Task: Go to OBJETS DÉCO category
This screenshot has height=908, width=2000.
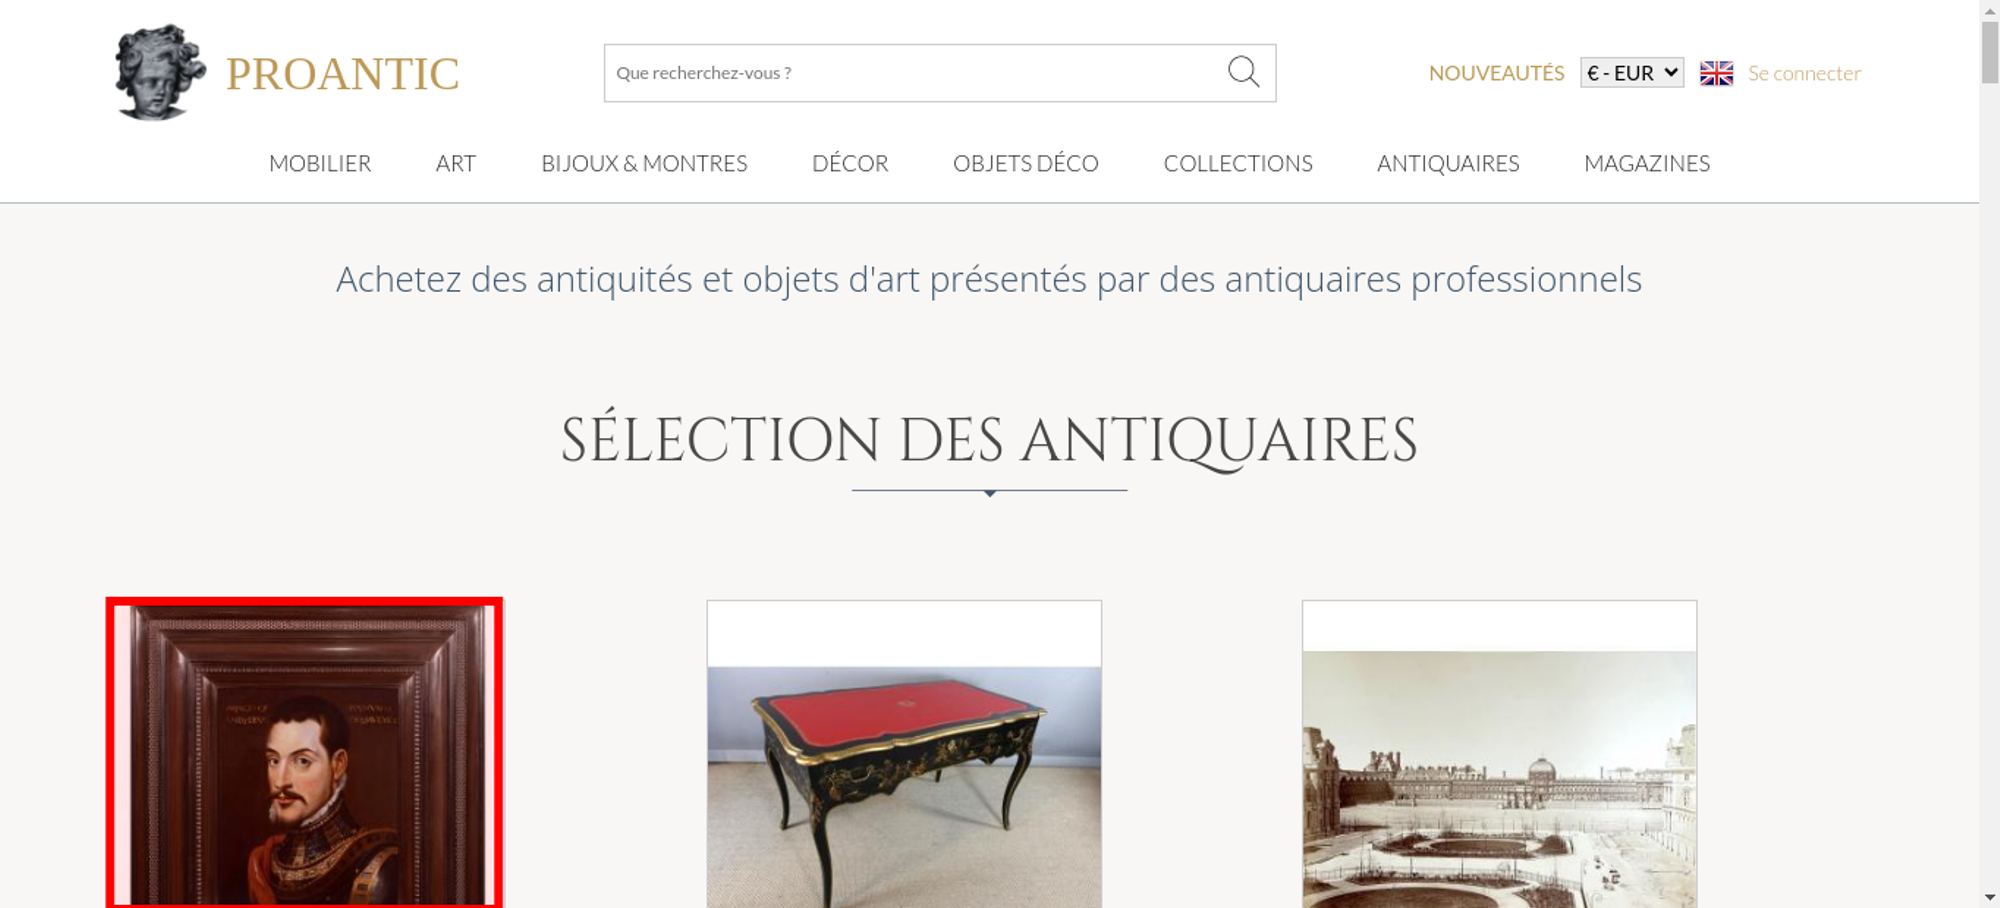Action: [x=1026, y=163]
